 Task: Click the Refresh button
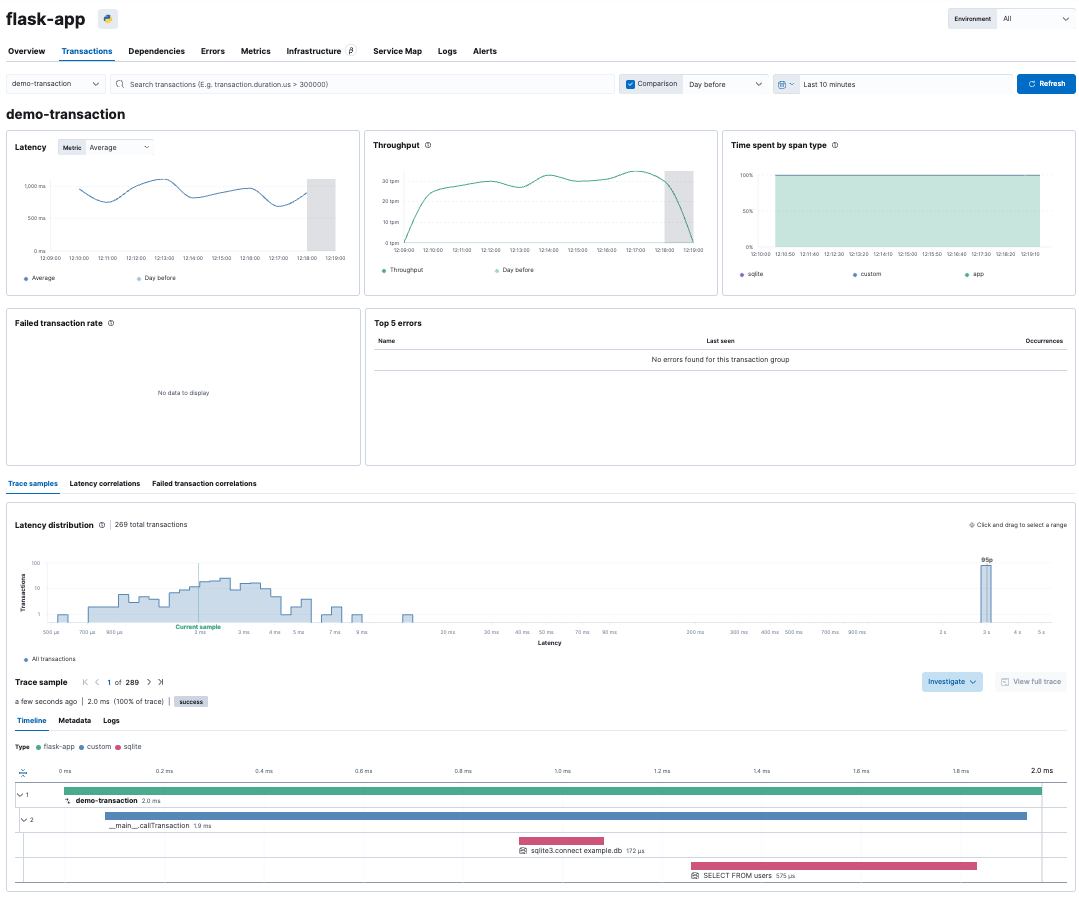(1046, 83)
